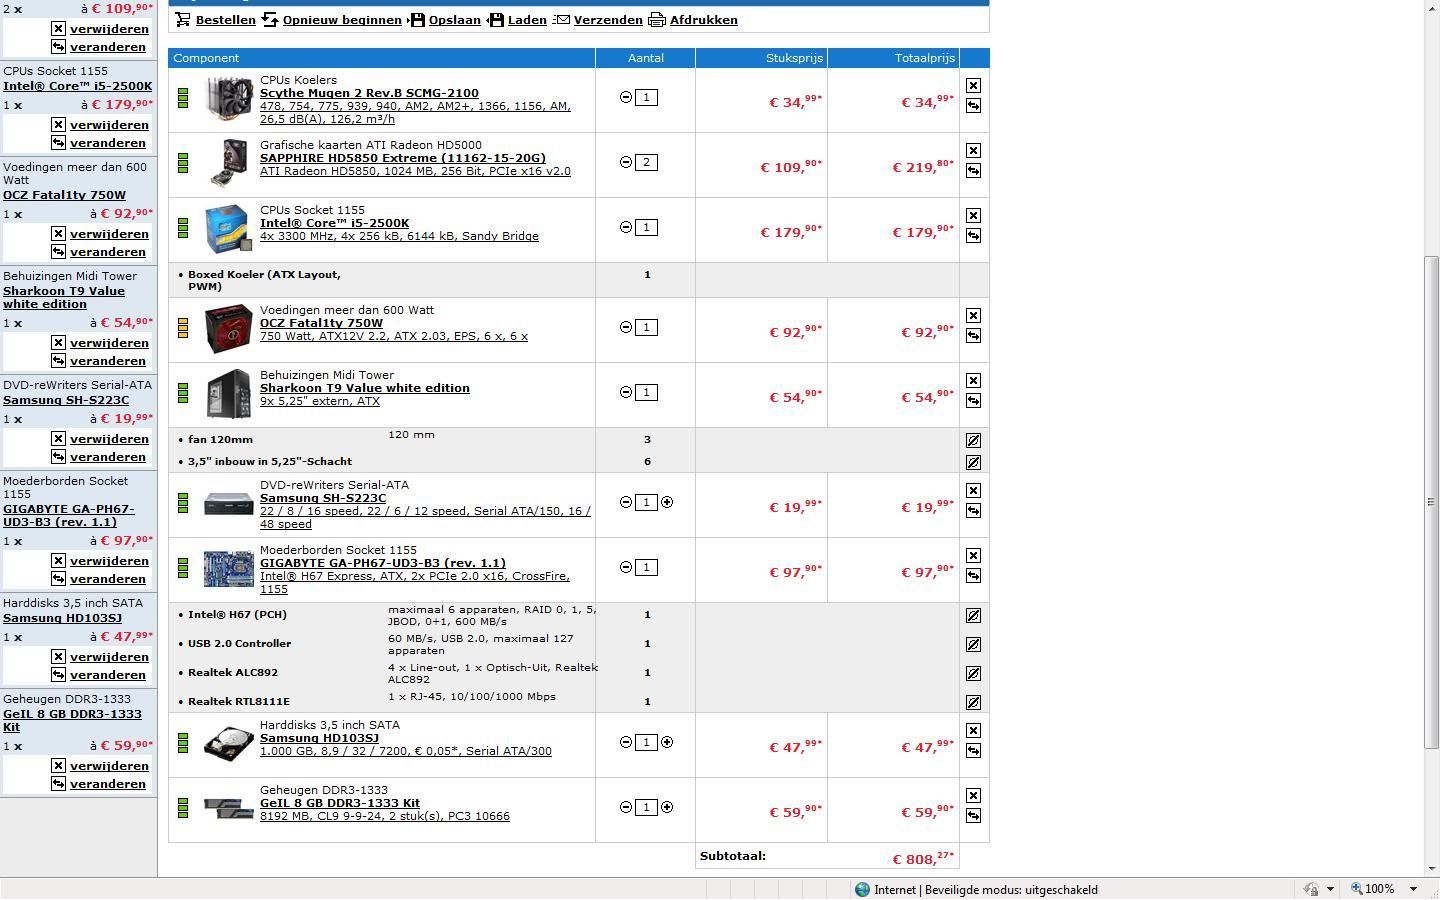Click Opnieuw beginnen to restart configuration
Image resolution: width=1440 pixels, height=900 pixels.
[x=331, y=20]
